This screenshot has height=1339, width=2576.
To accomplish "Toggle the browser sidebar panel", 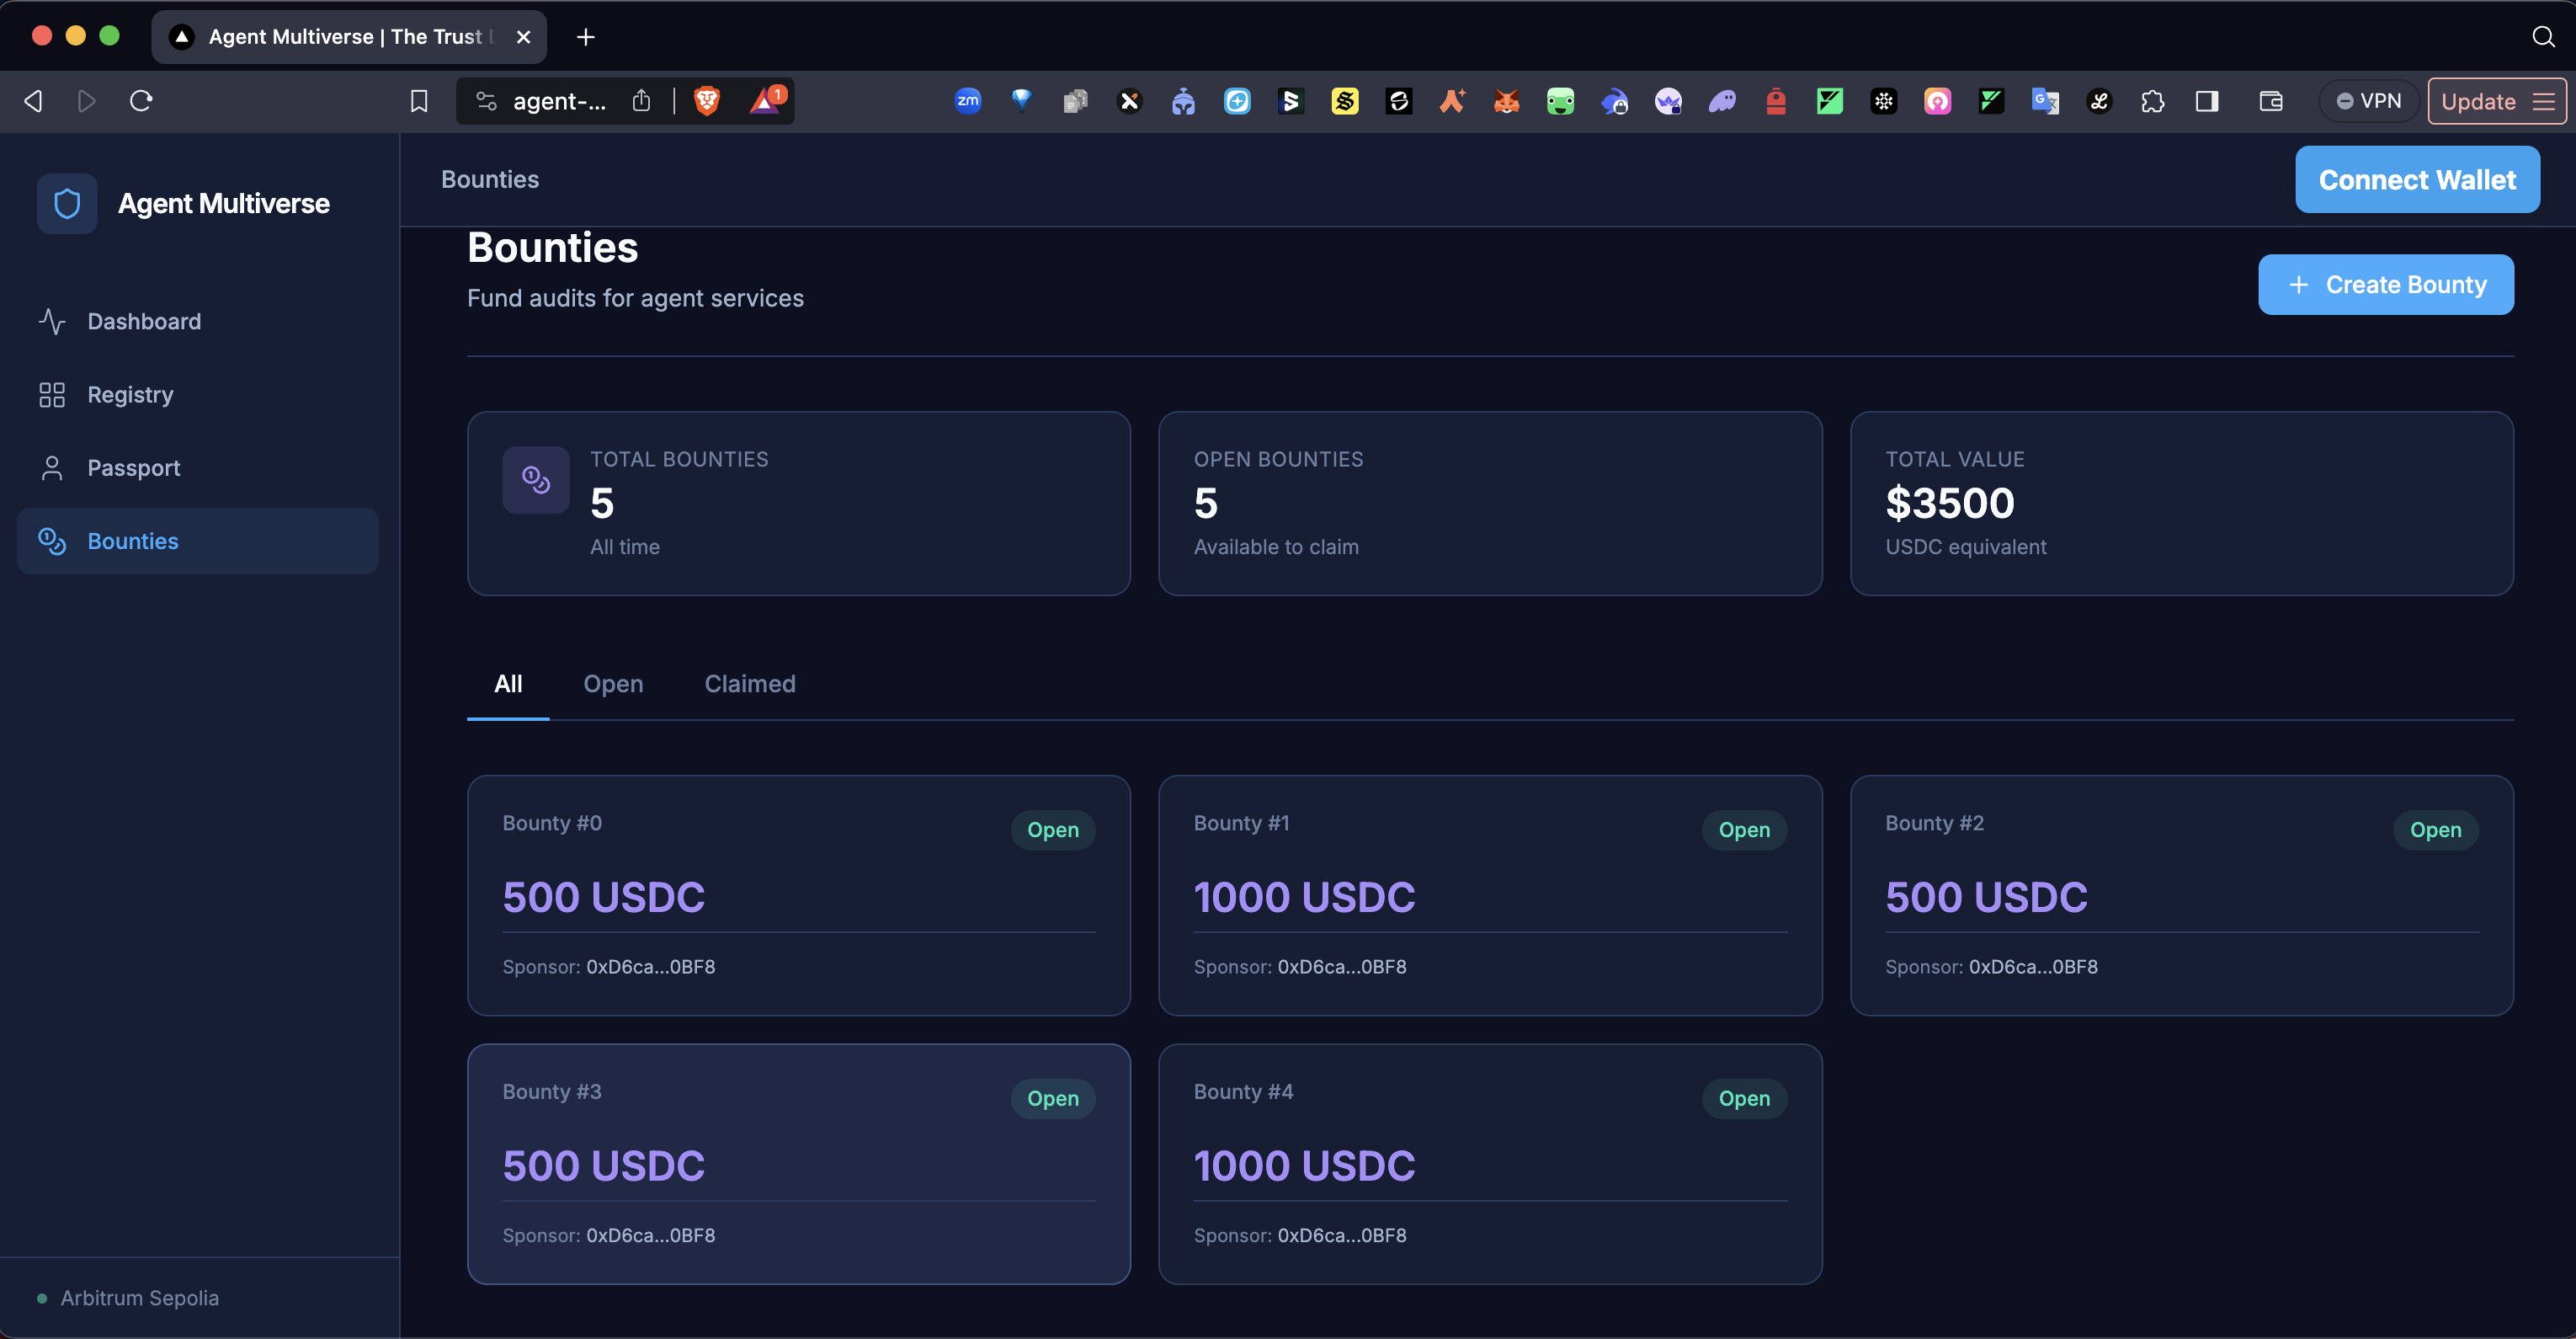I will [x=2206, y=101].
